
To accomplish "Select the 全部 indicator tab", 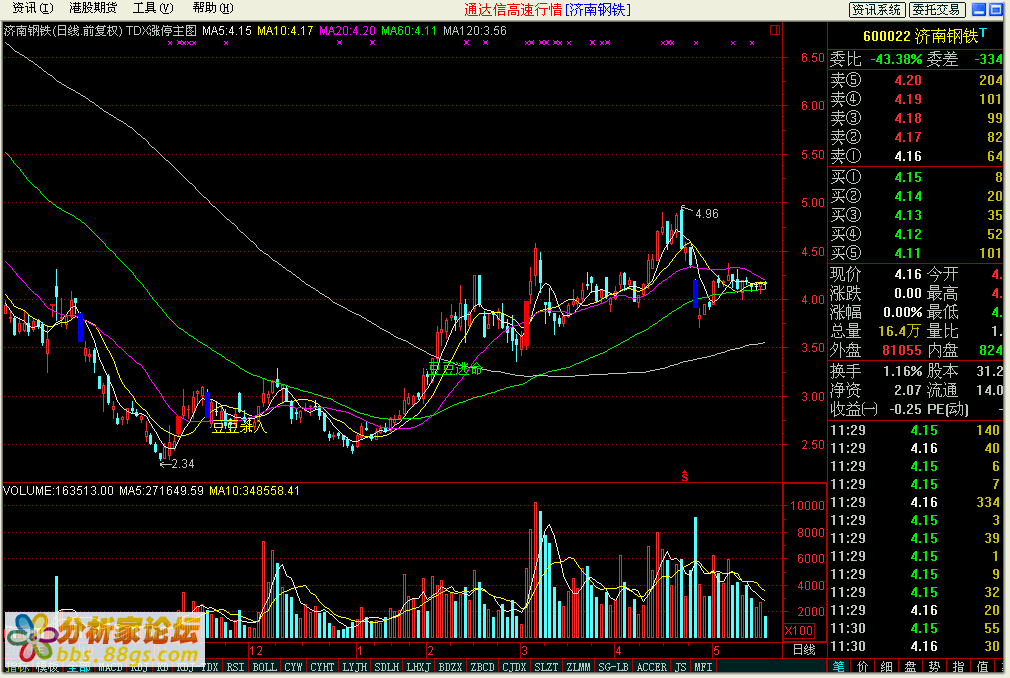I will [x=79, y=667].
